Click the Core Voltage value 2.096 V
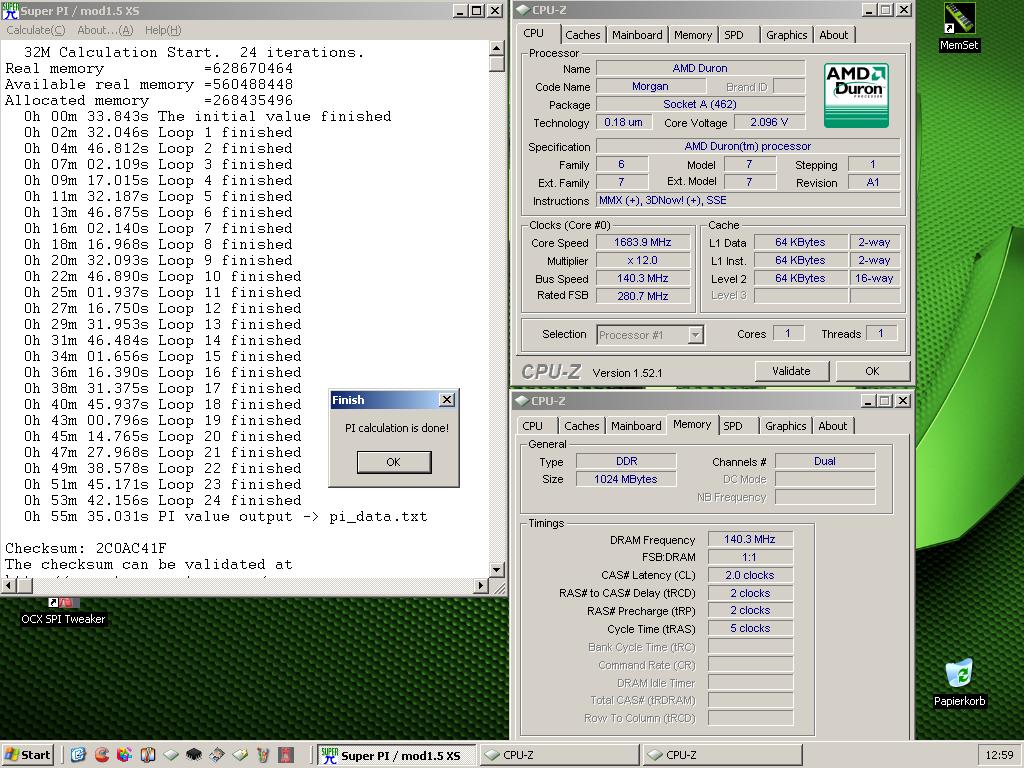Screen dimensions: 1024x768 point(769,122)
